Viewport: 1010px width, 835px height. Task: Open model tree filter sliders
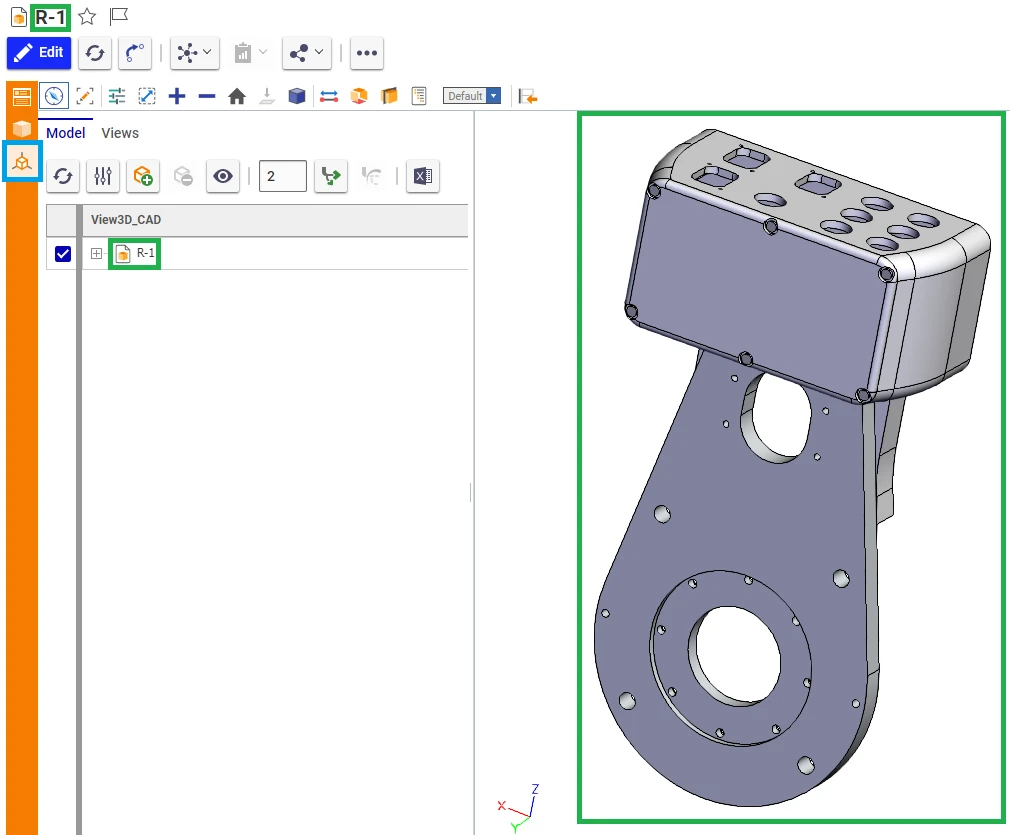point(103,176)
